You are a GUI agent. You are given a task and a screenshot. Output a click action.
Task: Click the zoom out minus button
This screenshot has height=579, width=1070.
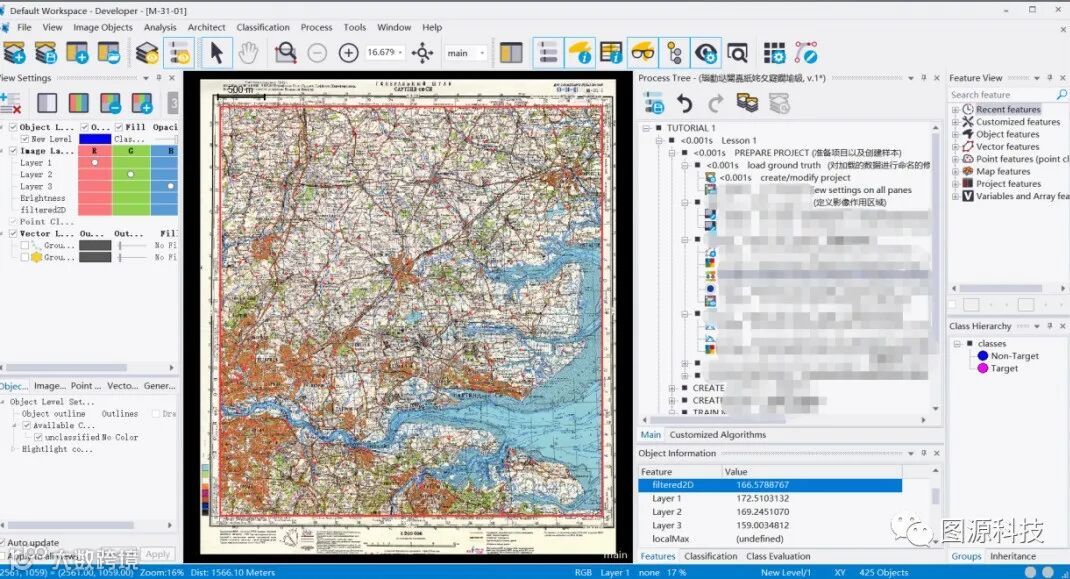point(317,53)
